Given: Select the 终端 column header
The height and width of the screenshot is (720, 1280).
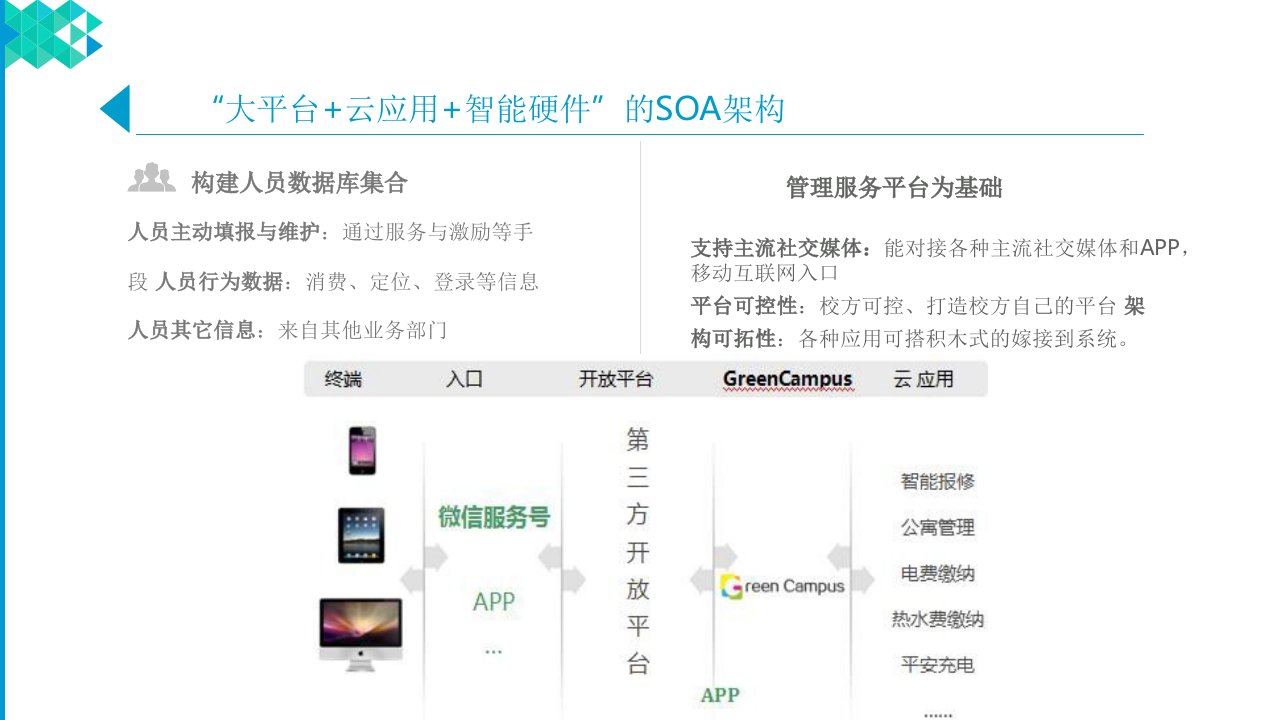Looking at the screenshot, I should pos(343,380).
